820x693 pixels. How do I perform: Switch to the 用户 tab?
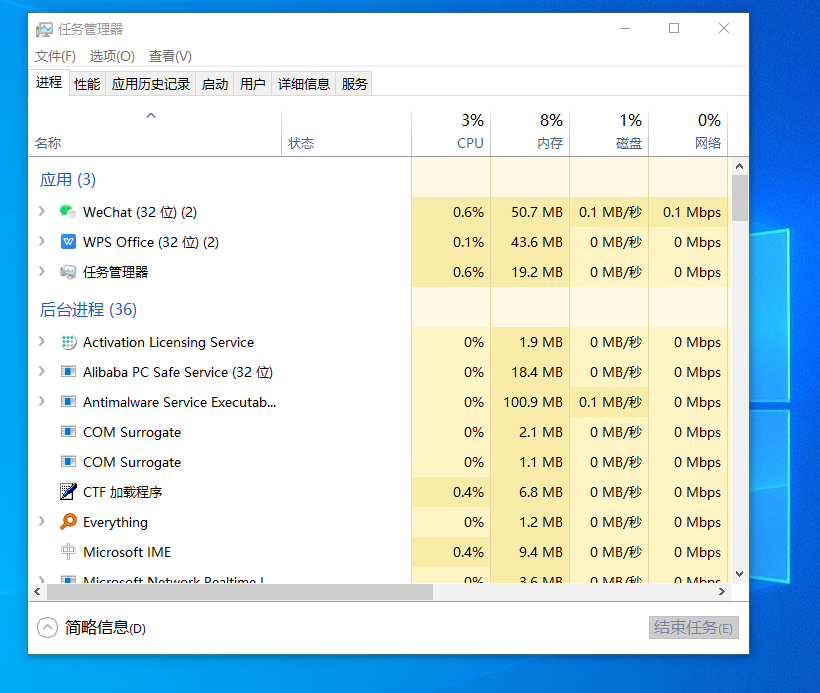click(253, 84)
